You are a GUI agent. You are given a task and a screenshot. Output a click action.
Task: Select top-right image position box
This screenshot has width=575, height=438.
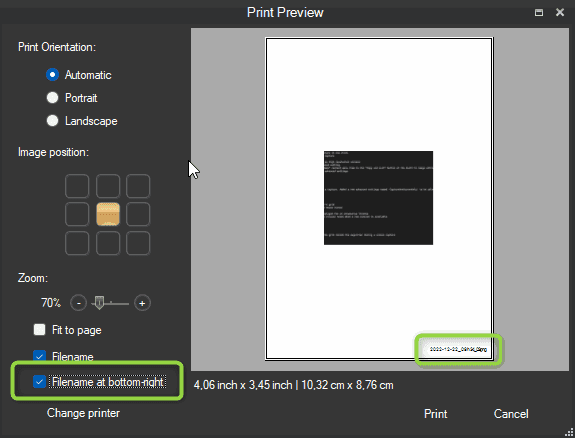coord(138,186)
